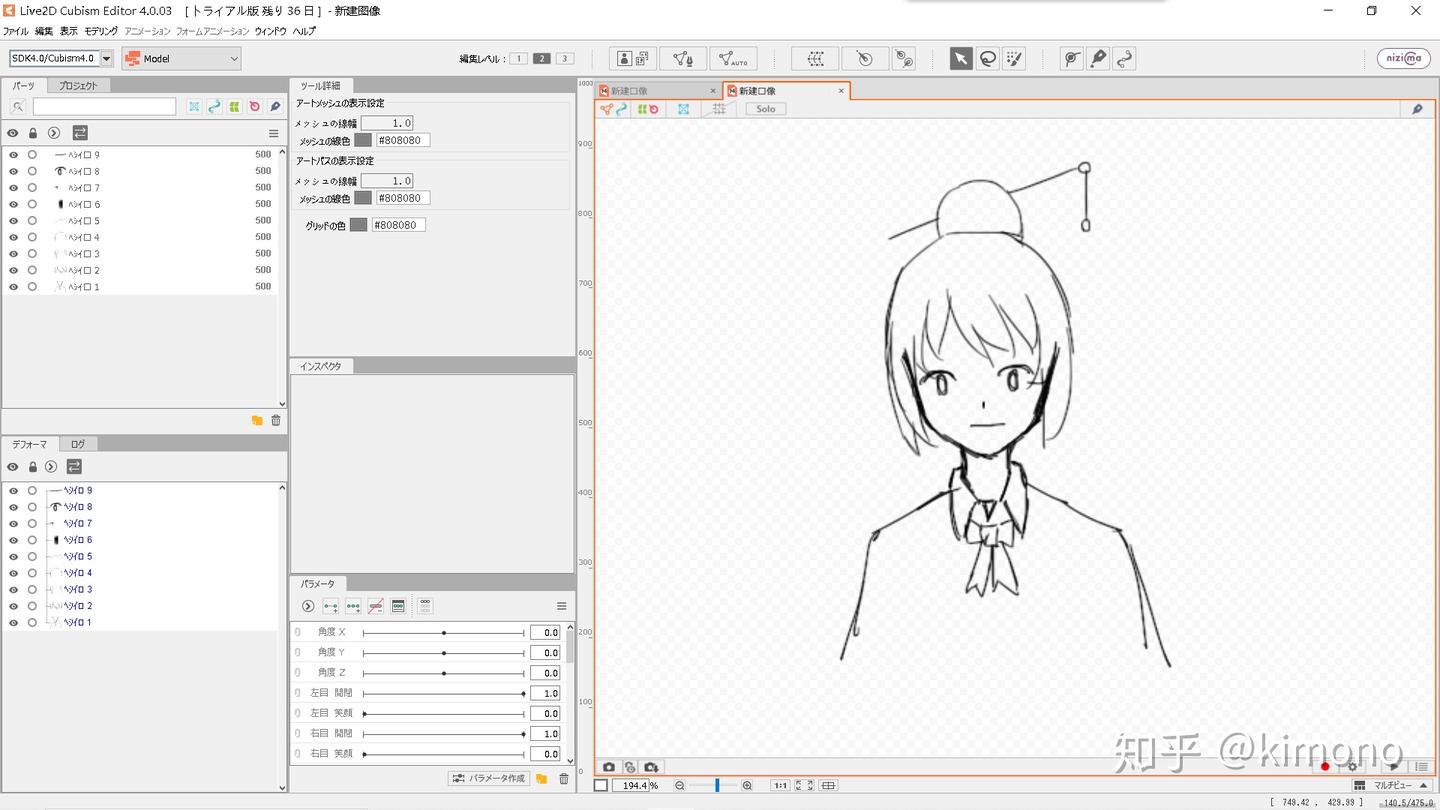Set edit level to 3
Image resolution: width=1440 pixels, height=810 pixels.
click(565, 59)
